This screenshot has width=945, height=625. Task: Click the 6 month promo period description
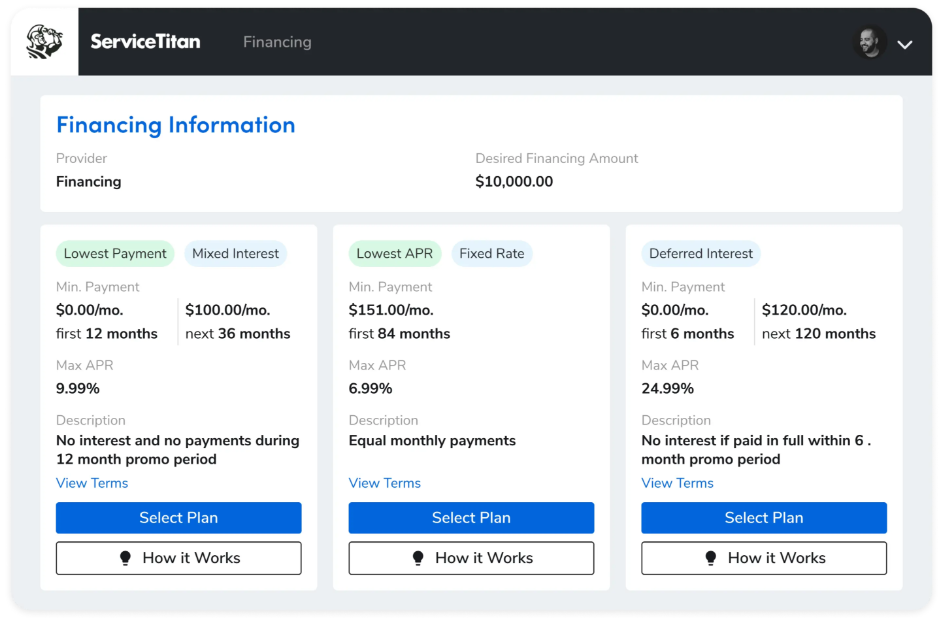tap(756, 450)
